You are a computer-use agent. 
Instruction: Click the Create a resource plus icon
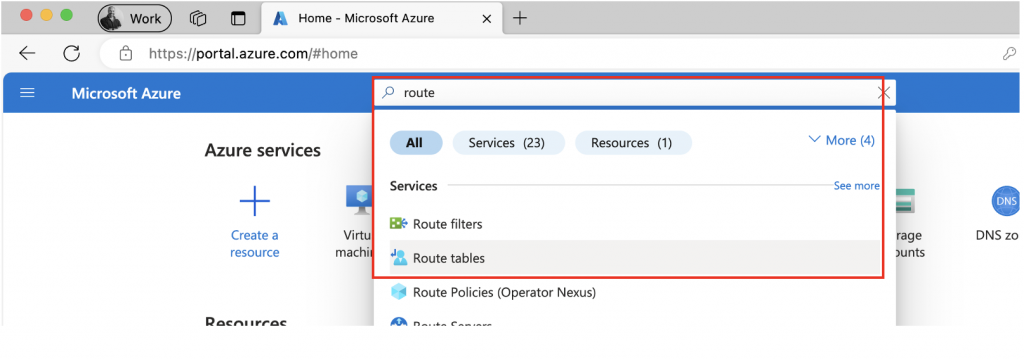point(255,201)
